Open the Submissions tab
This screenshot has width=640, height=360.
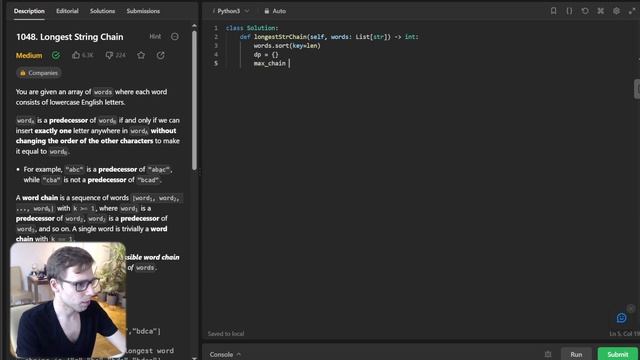(x=143, y=11)
